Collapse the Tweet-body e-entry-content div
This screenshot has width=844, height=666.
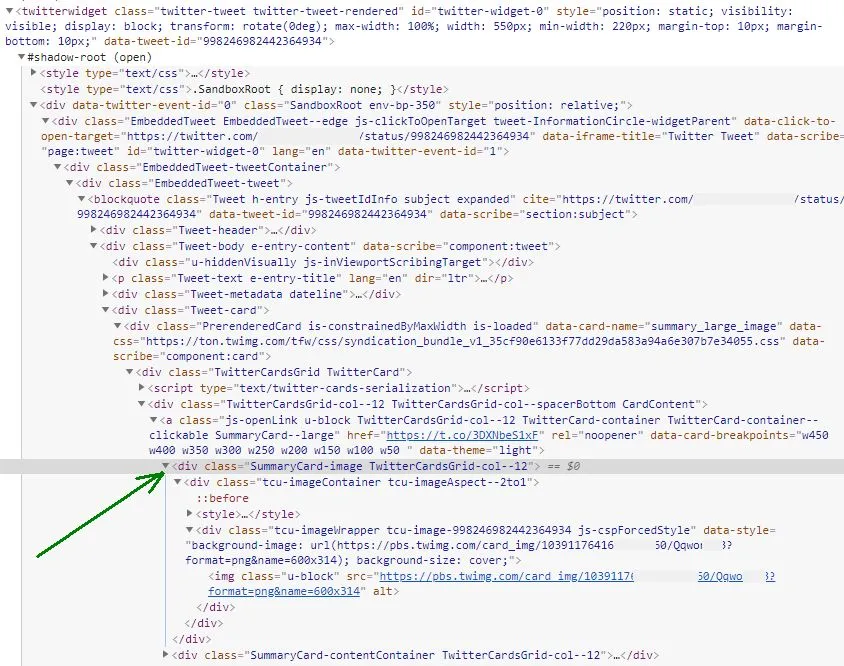click(x=94, y=246)
